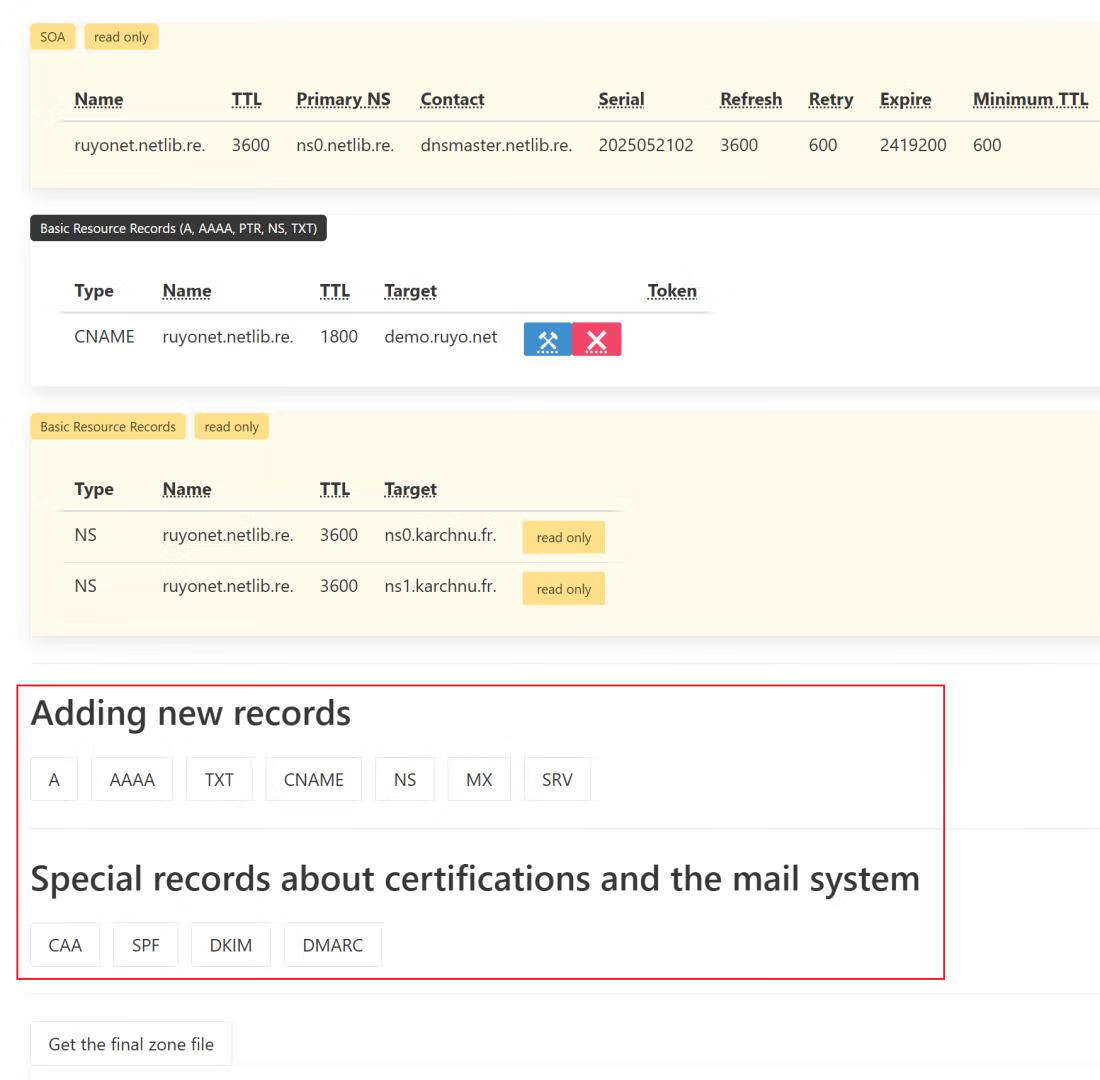Image resolution: width=1100 pixels, height=1080 pixels.
Task: Create a DKIM mail record
Action: 230,945
